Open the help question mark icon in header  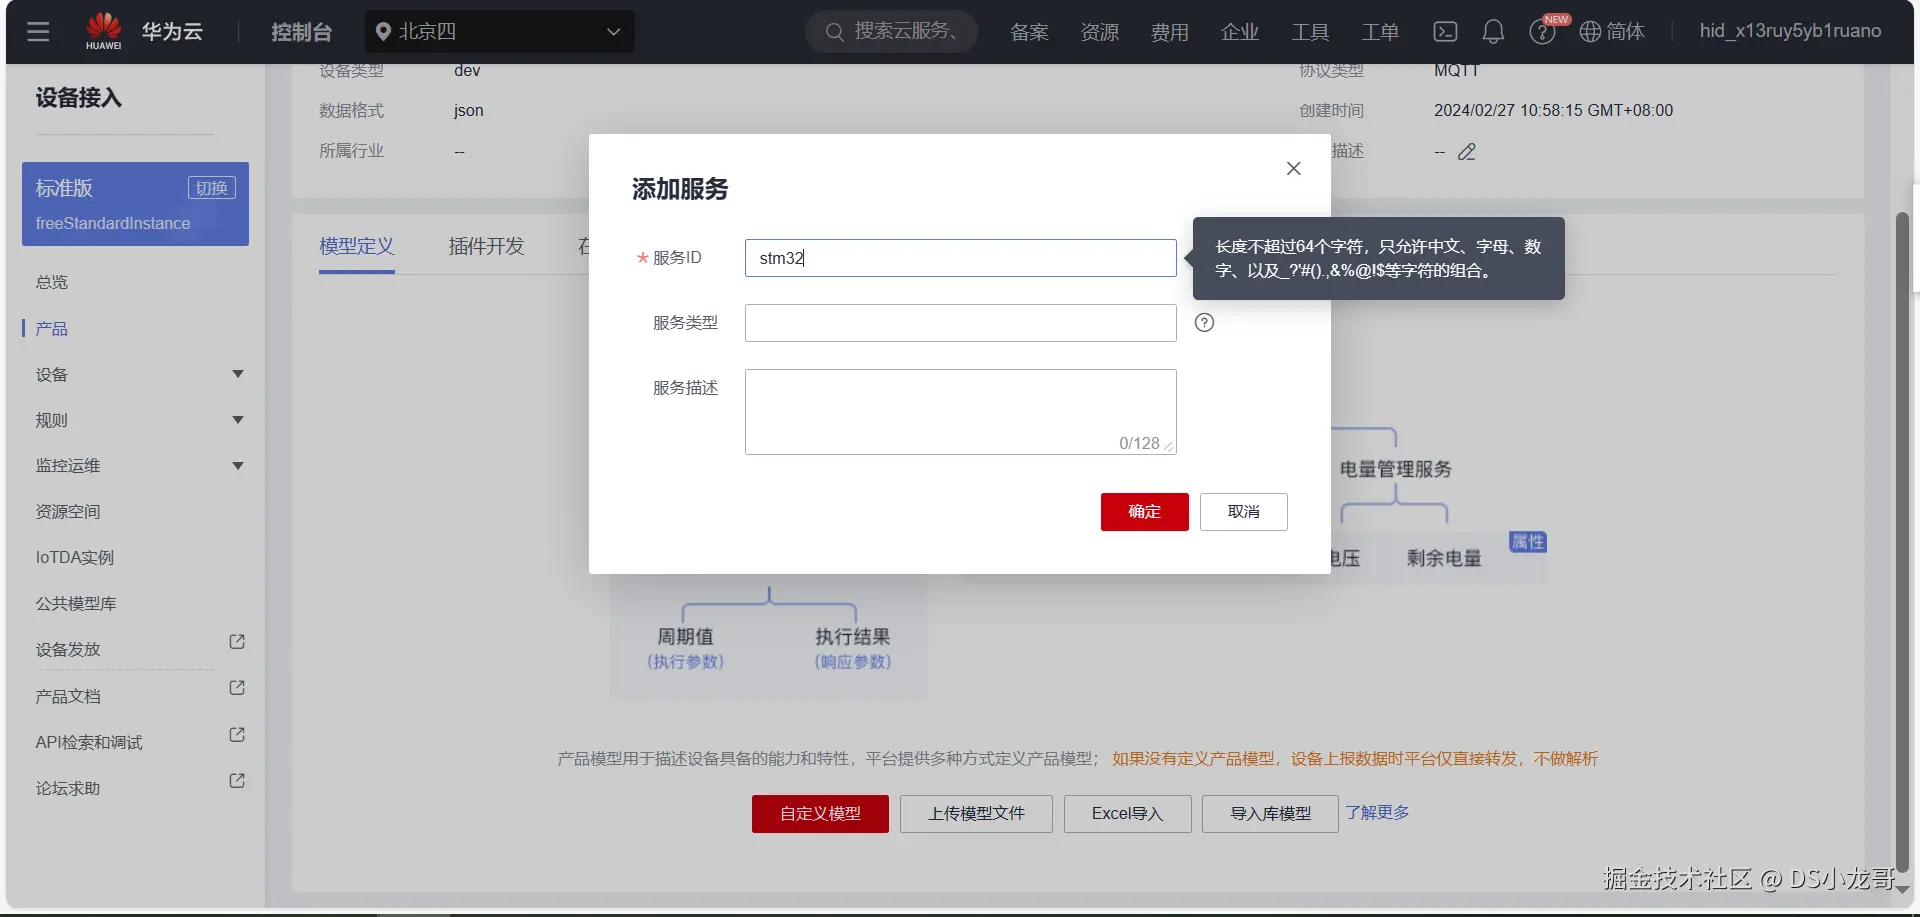1542,32
